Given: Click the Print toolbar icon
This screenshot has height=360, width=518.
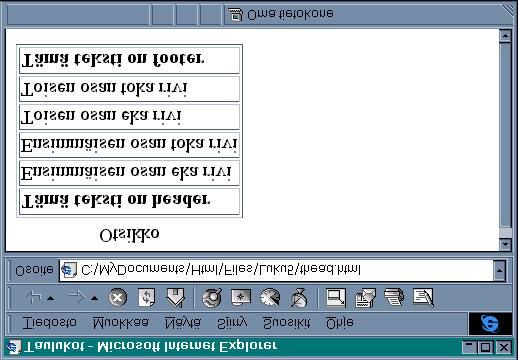Looking at the screenshot, I should pyautogui.click(x=394, y=297).
